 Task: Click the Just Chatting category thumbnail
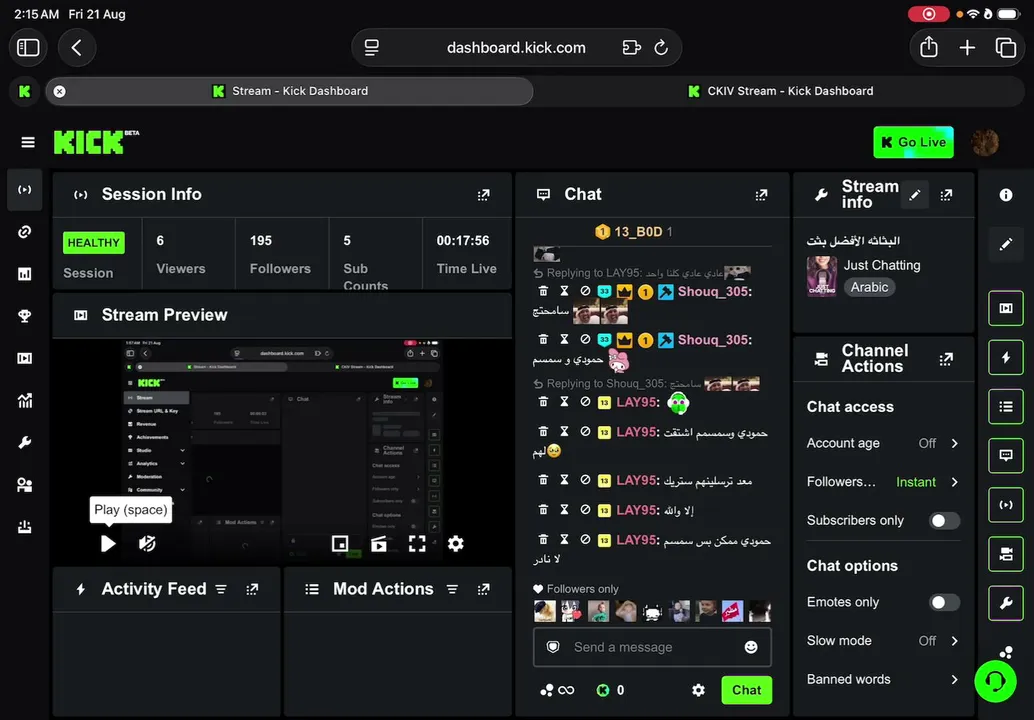(x=822, y=276)
